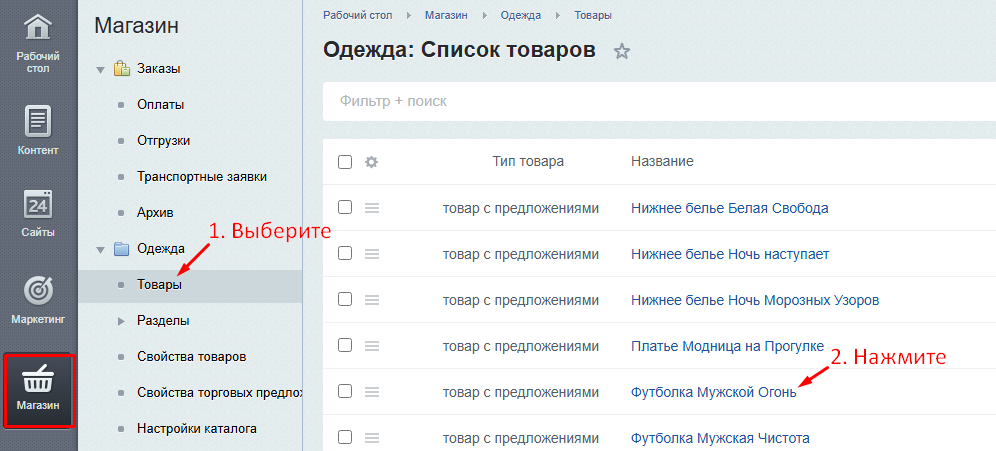Open row menu for Нижнее белье Белая Свобода

372,208
